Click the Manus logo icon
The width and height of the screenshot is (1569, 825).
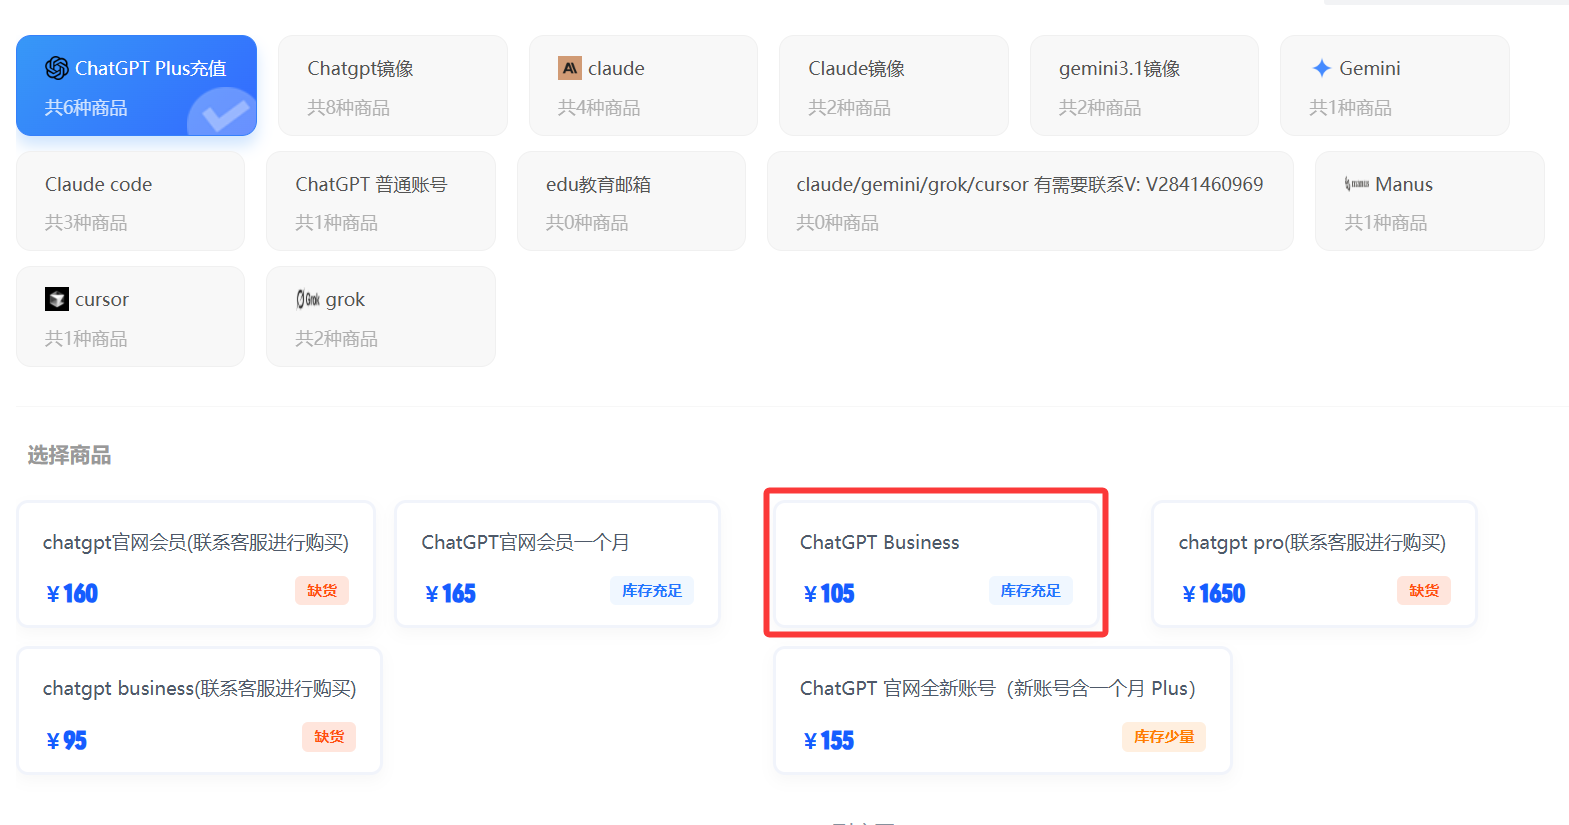coord(1356,184)
